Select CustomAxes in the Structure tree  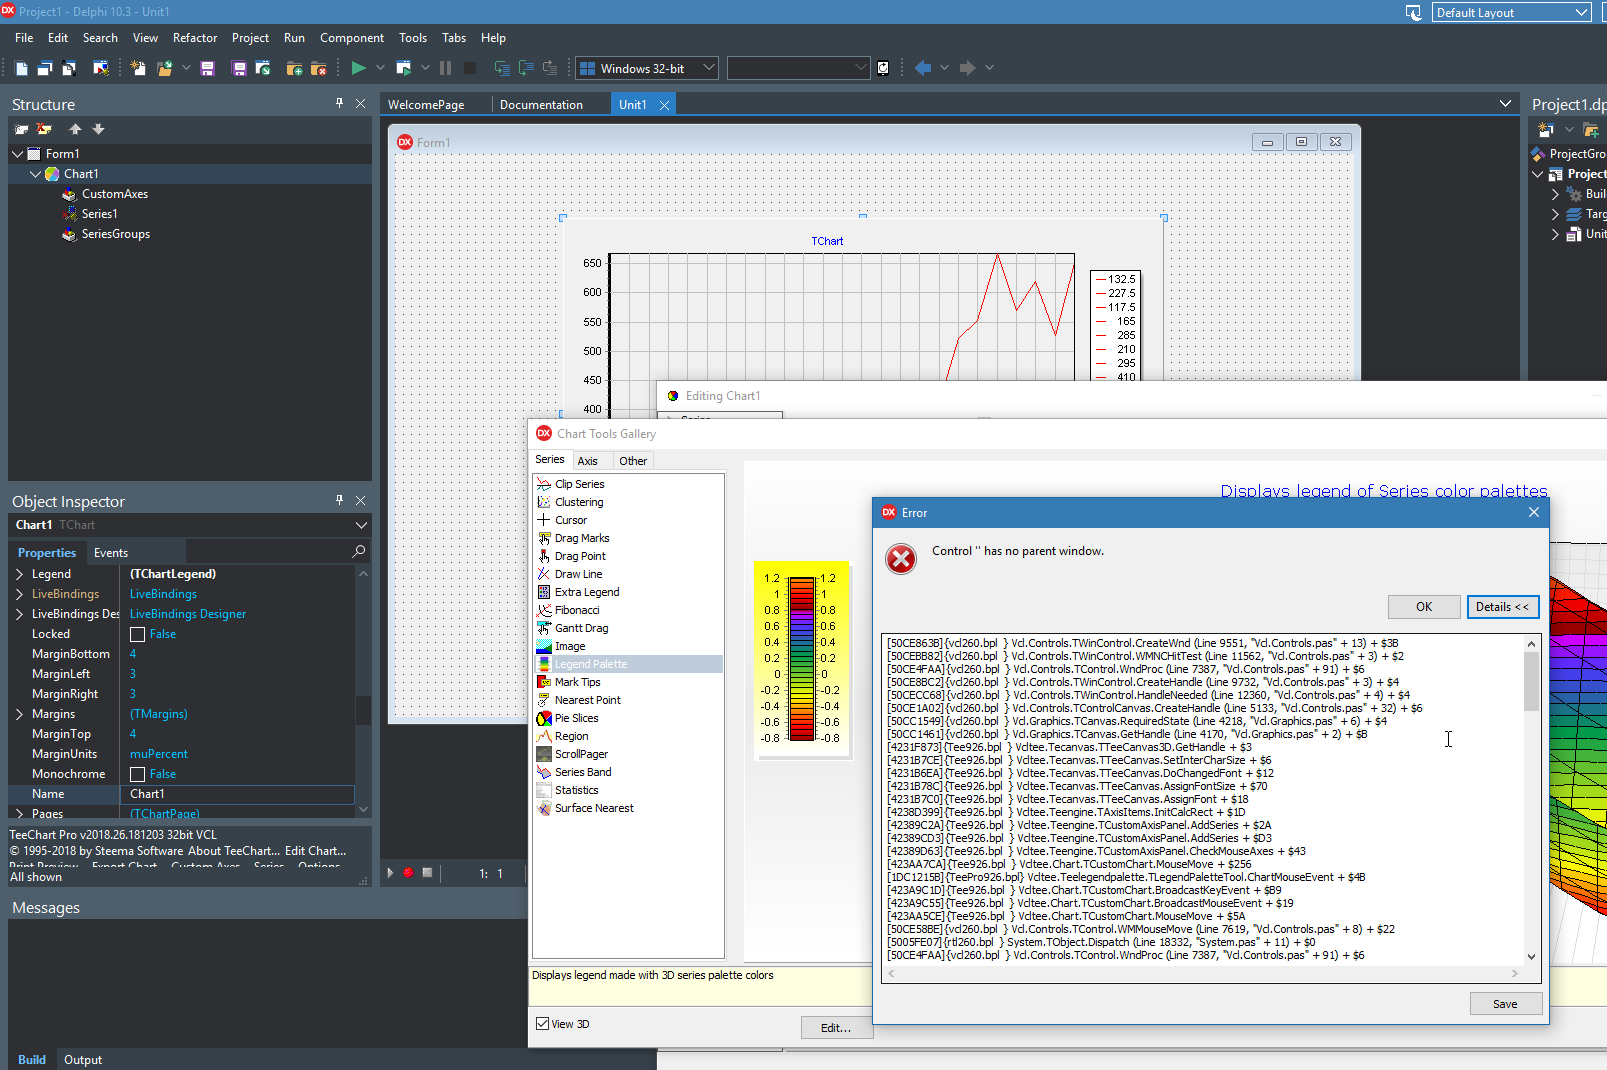[x=115, y=194]
